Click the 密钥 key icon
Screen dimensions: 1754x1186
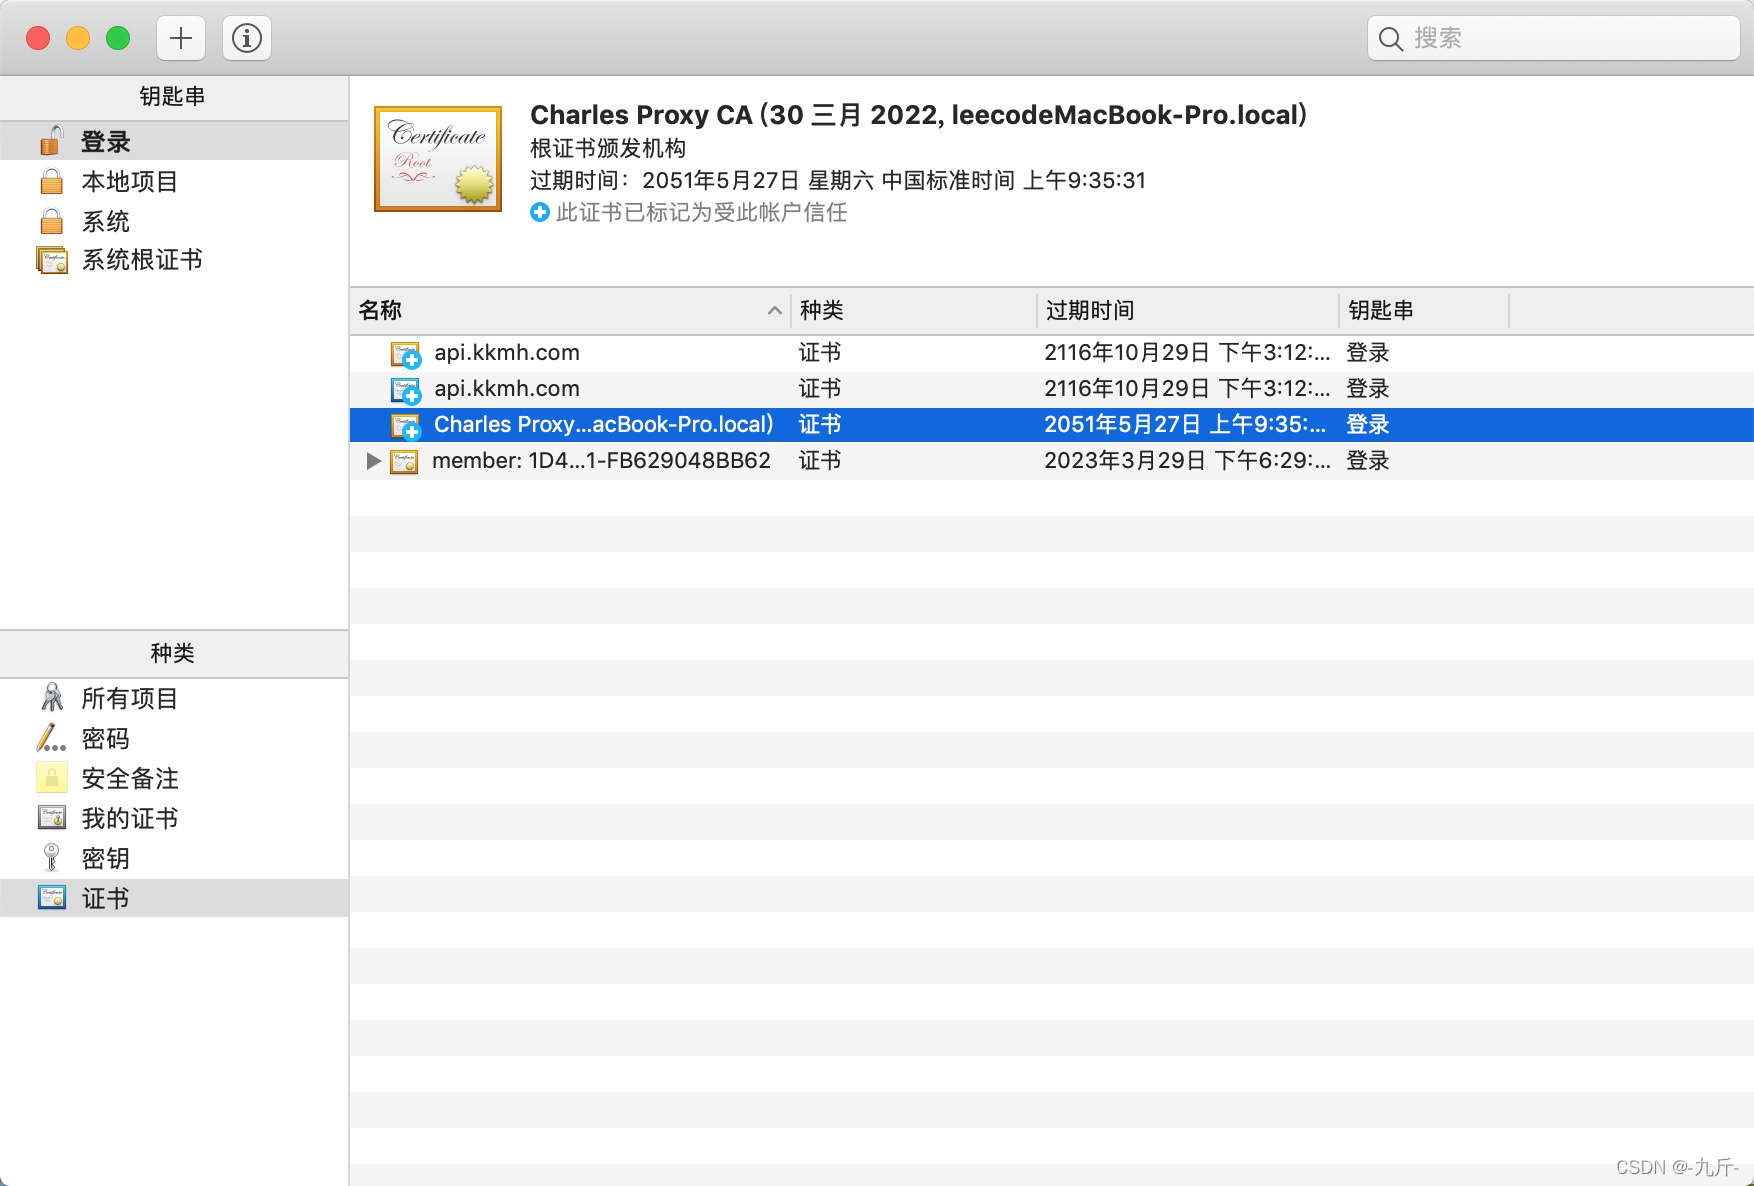[x=51, y=858]
